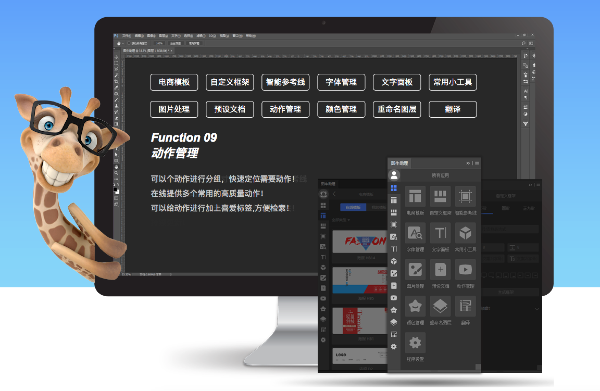Open the 全部类型 dropdown in the back-left panel

(341, 220)
